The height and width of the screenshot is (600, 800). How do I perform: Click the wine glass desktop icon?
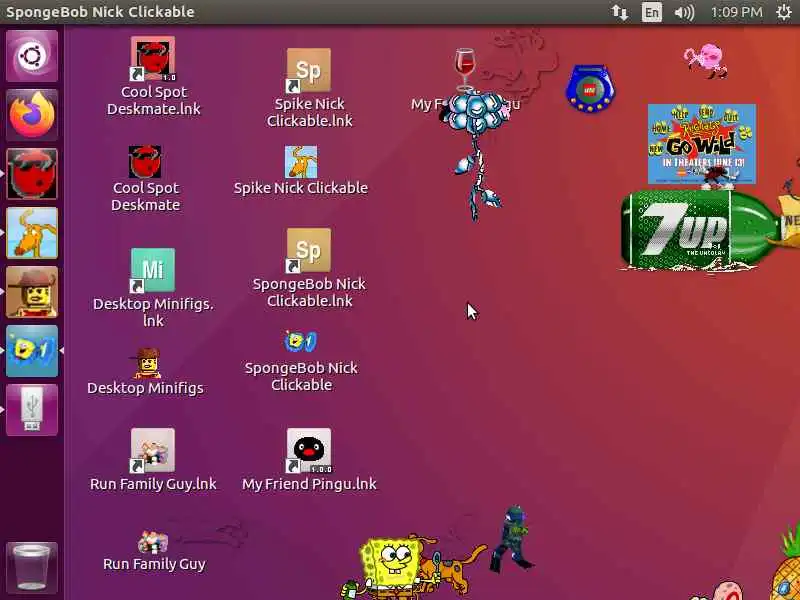point(464,67)
